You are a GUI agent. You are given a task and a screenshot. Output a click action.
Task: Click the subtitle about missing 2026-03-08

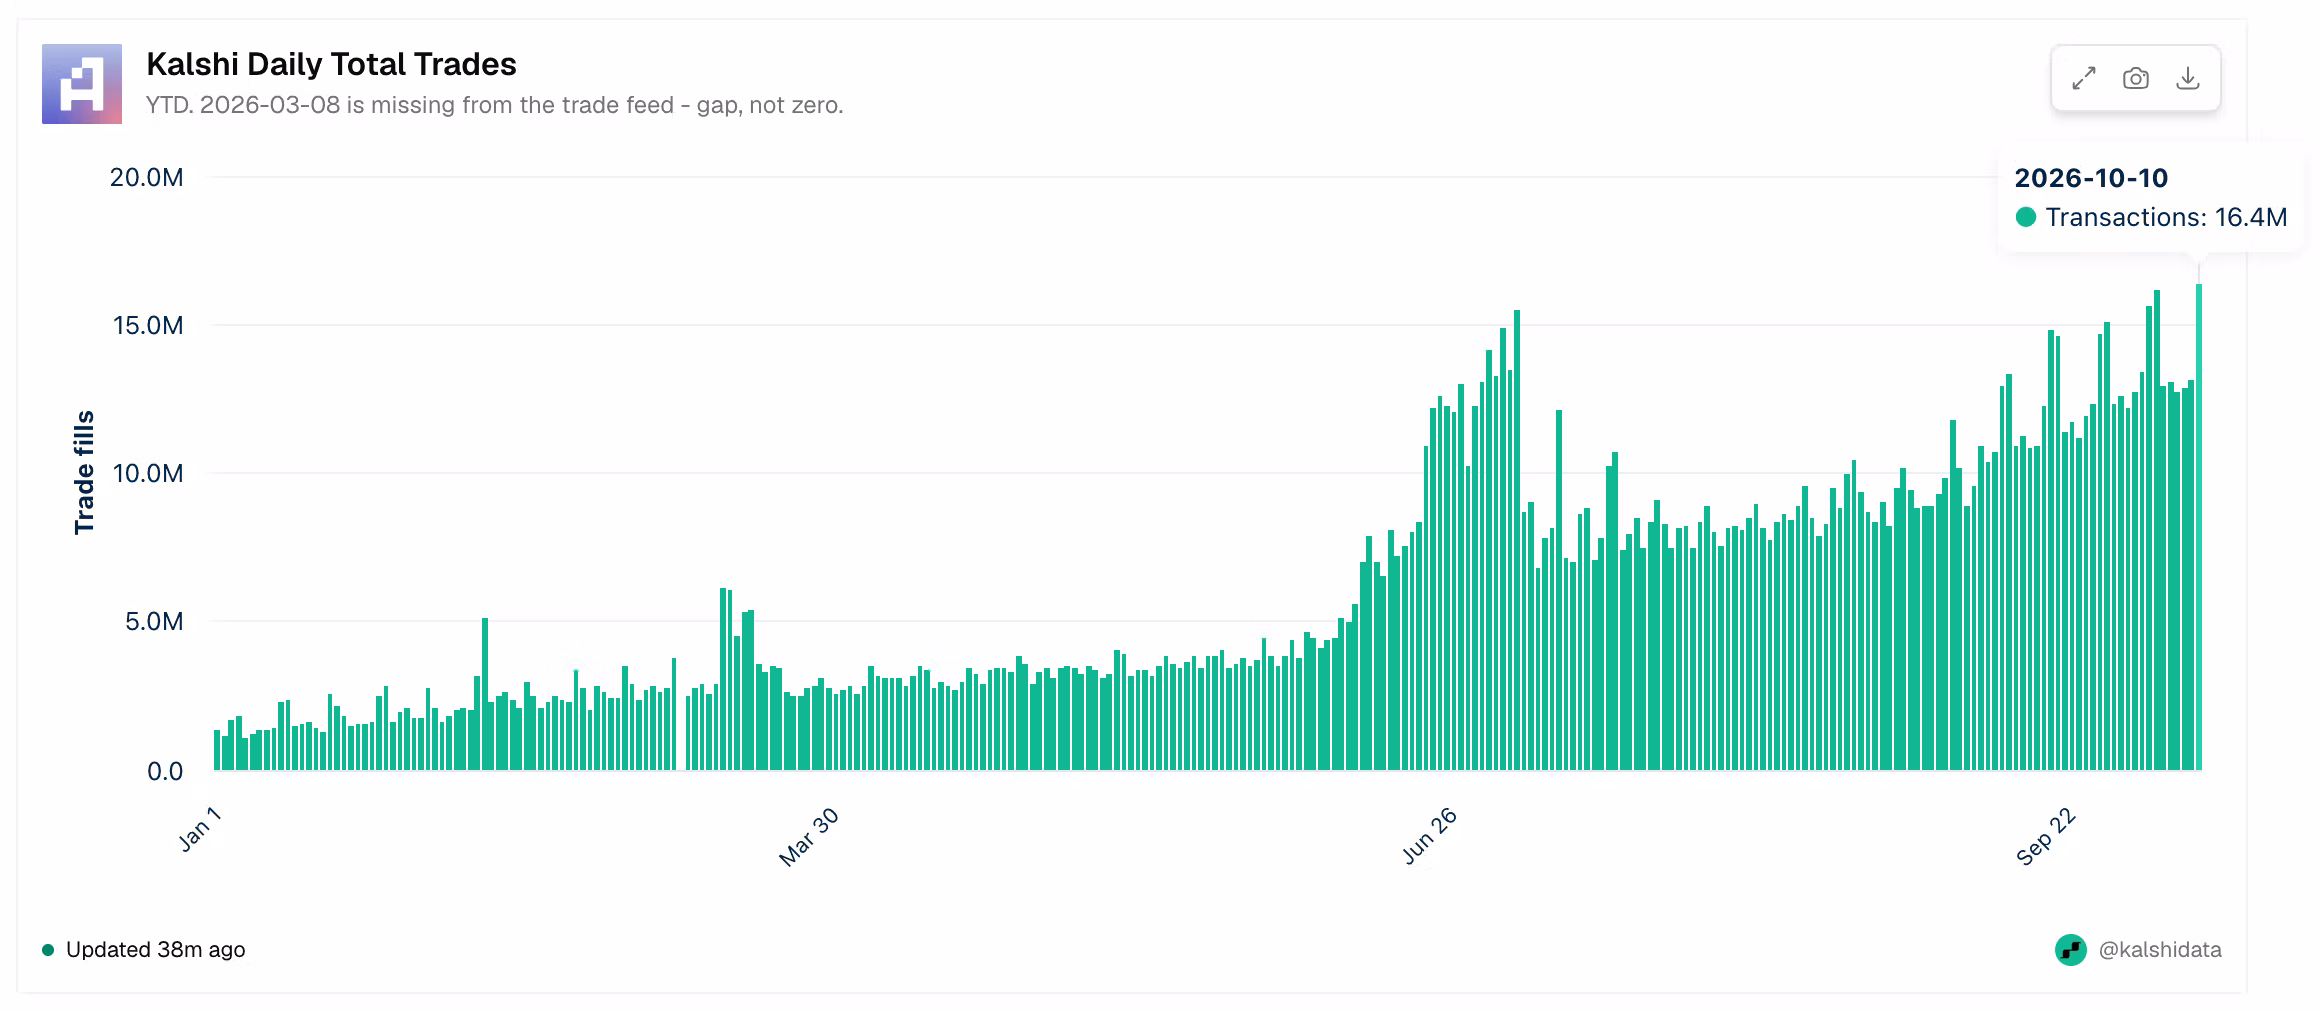pos(495,105)
